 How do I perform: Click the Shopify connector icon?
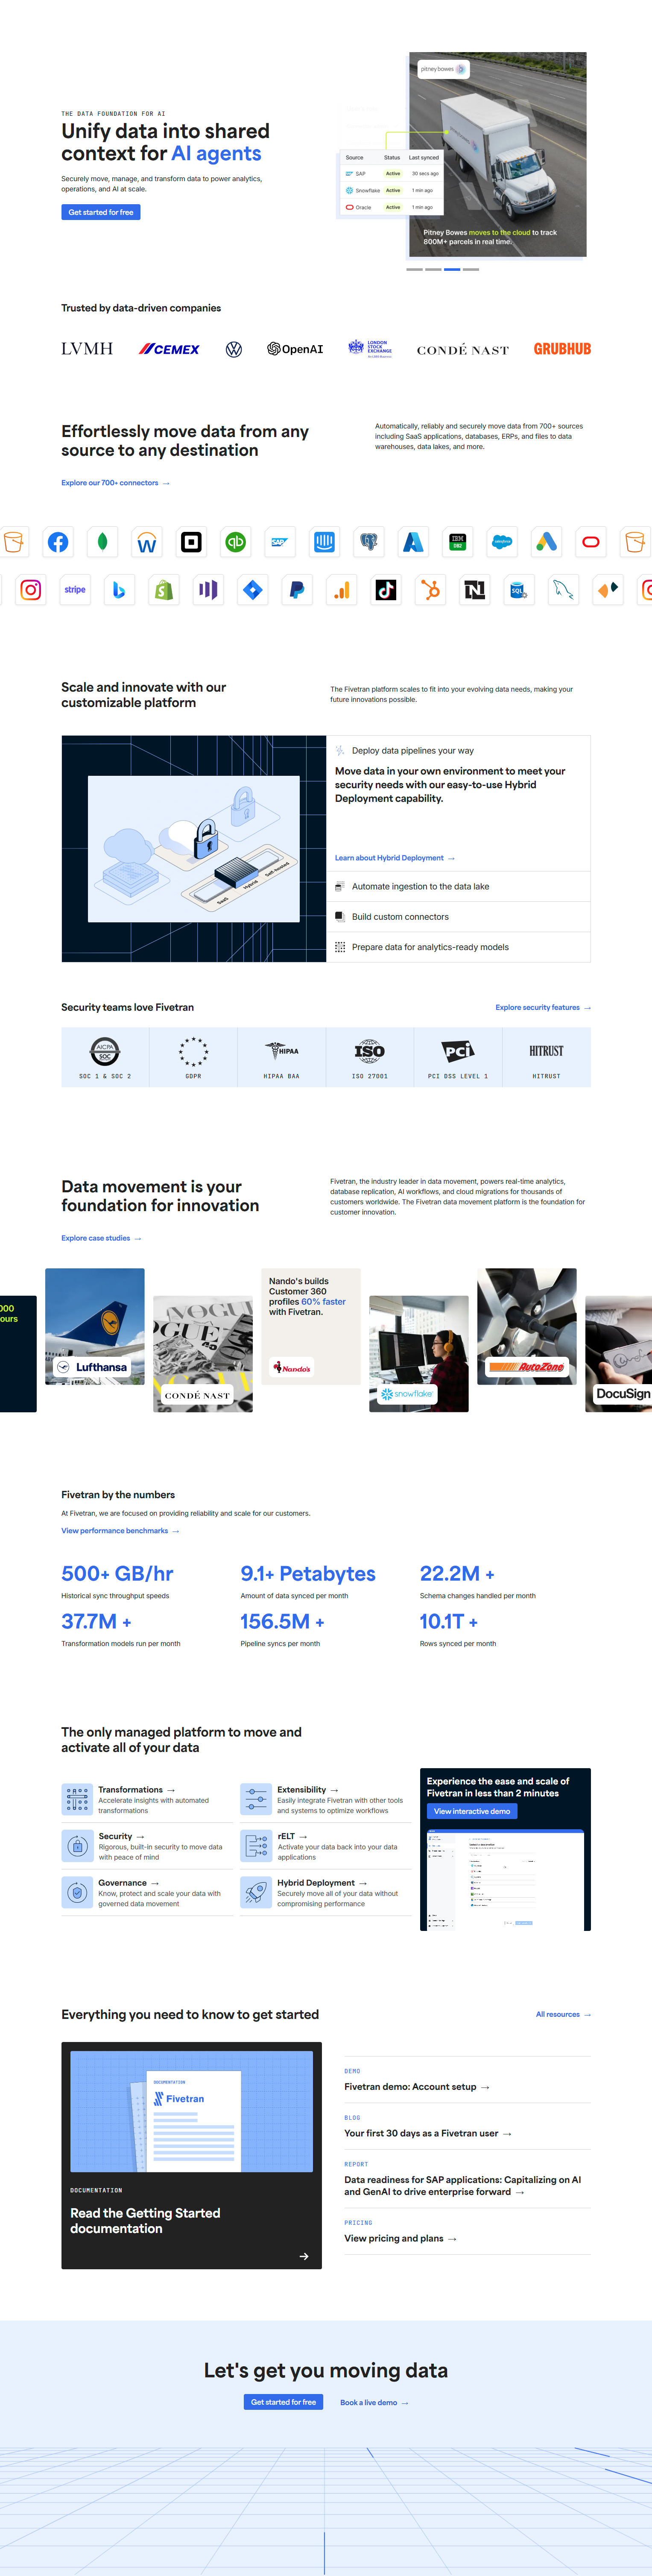(x=164, y=590)
